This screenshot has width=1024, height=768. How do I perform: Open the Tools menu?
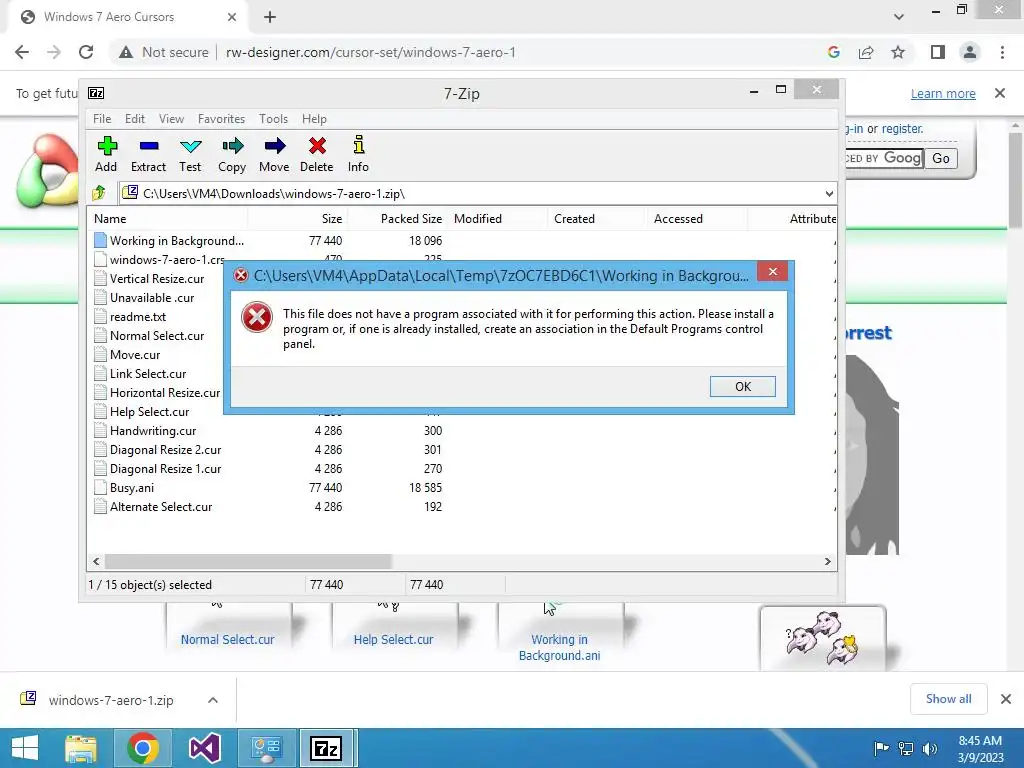[x=273, y=119]
